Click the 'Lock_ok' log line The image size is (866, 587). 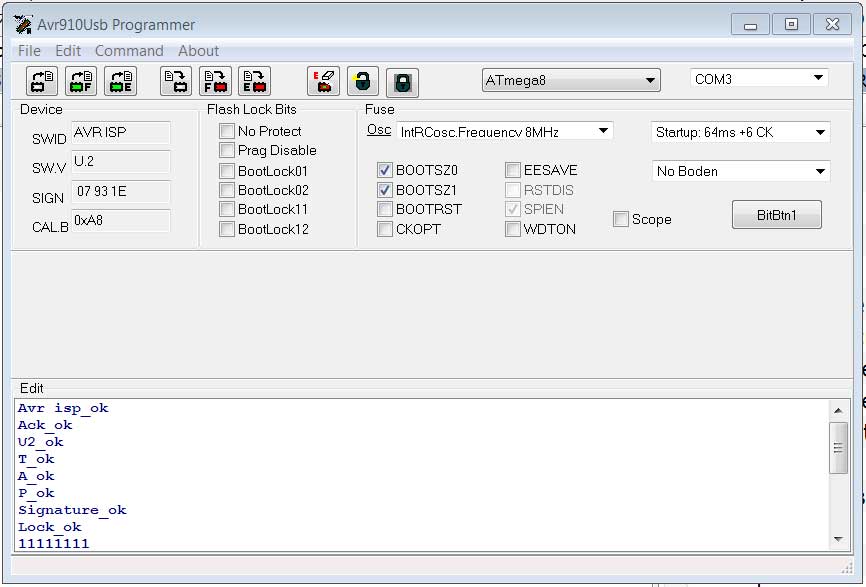[50, 527]
